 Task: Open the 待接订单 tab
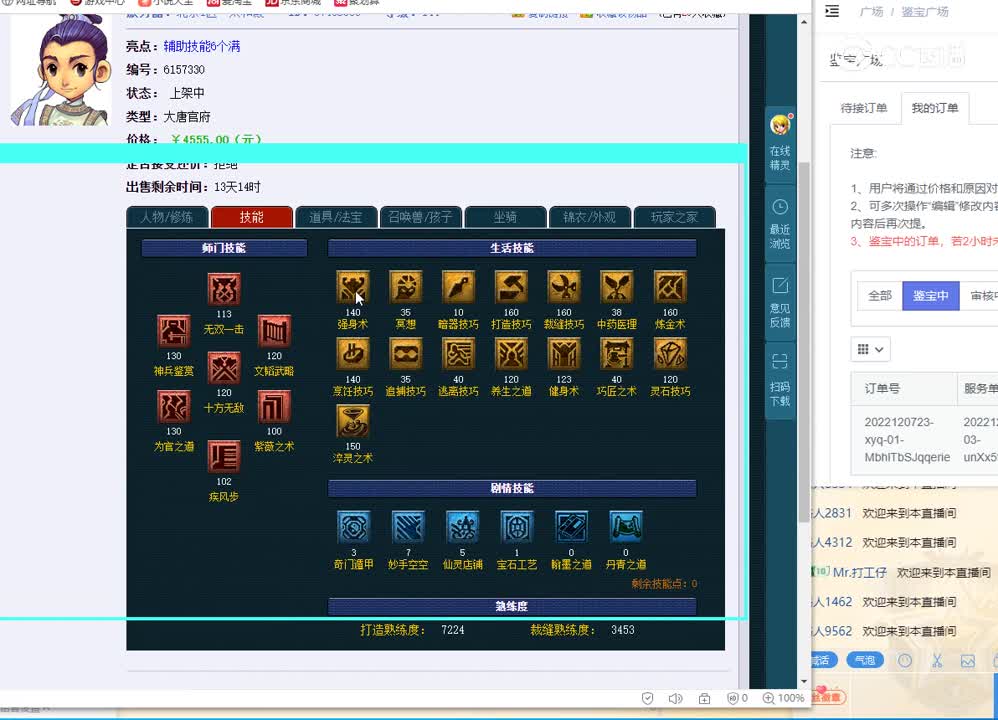pyautogui.click(x=864, y=108)
